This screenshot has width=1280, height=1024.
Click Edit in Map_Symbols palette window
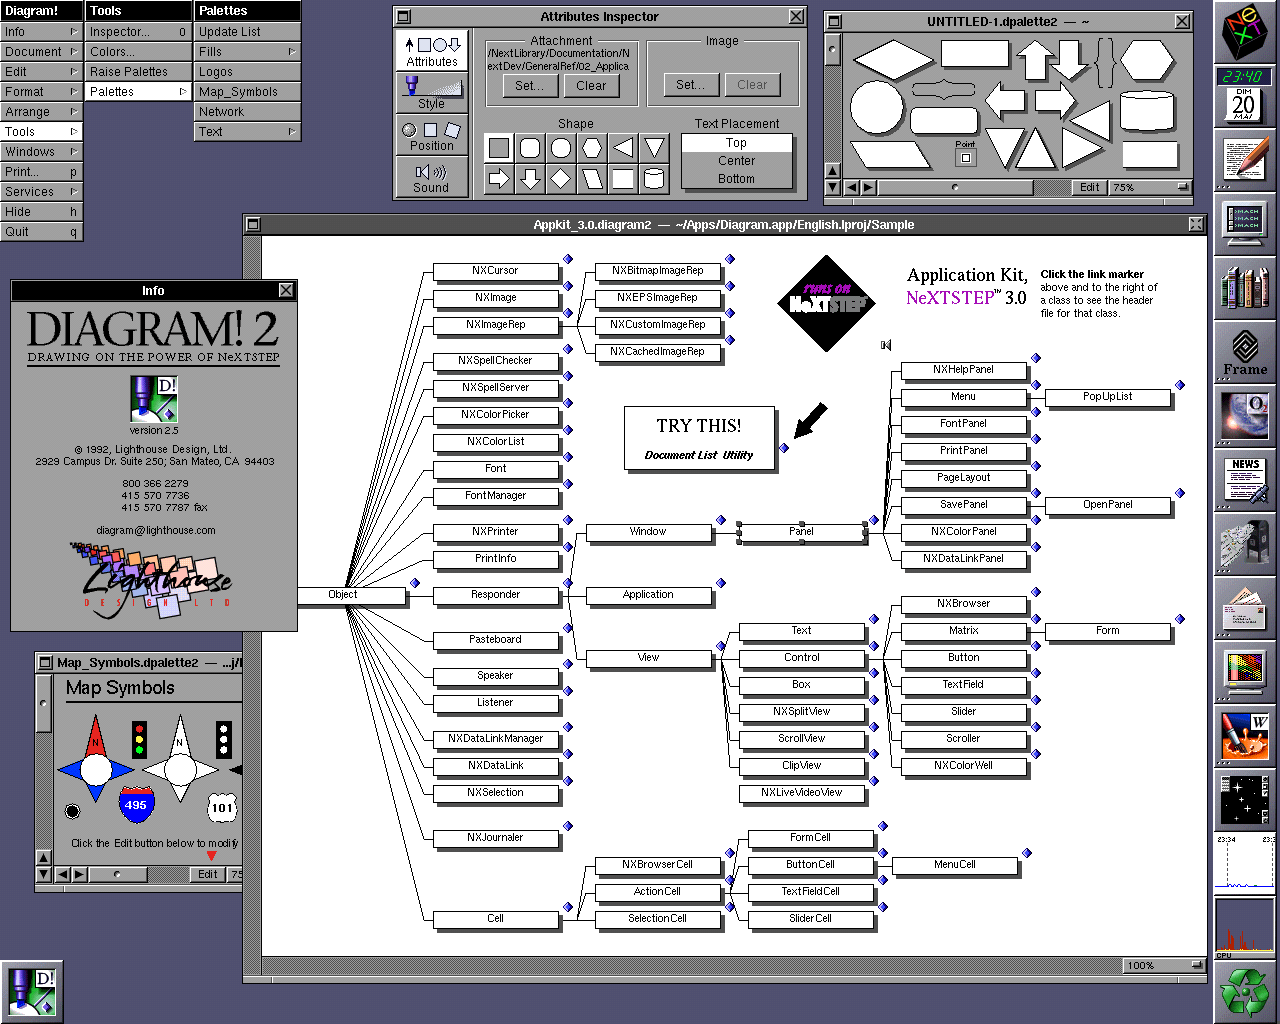click(x=207, y=874)
